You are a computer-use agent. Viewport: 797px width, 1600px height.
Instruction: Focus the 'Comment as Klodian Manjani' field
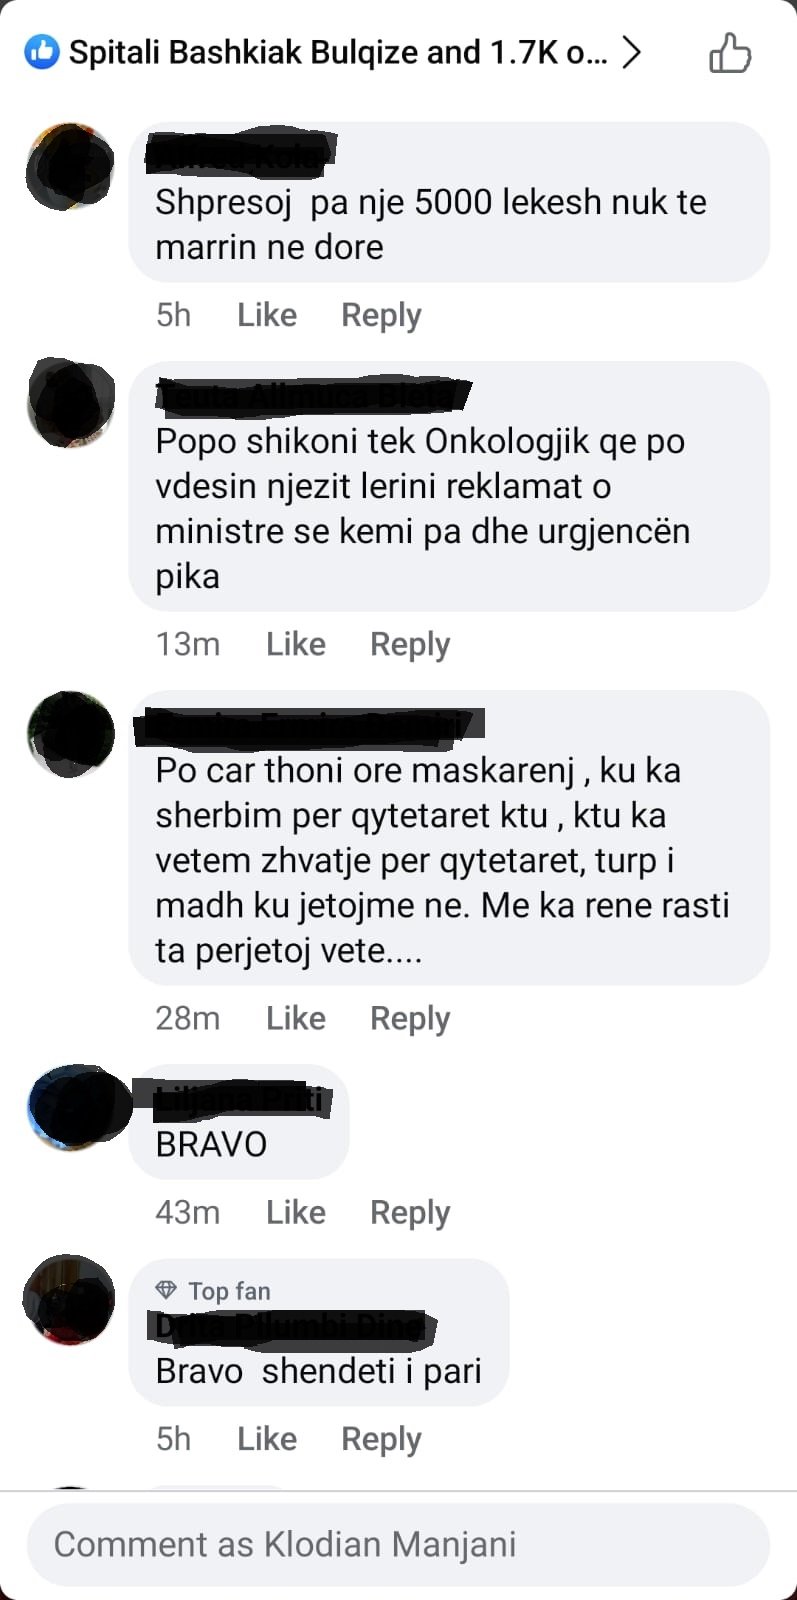(x=398, y=1544)
